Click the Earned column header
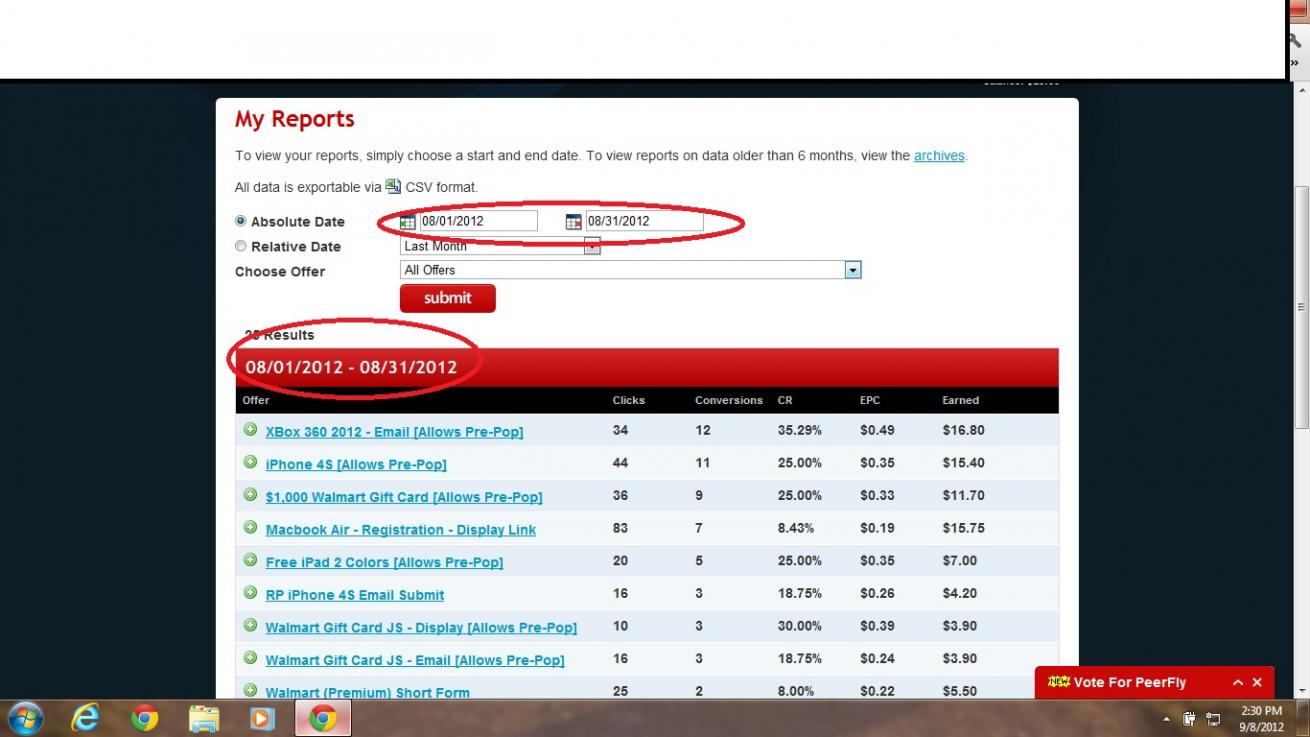The image size is (1310, 737). tap(961, 400)
